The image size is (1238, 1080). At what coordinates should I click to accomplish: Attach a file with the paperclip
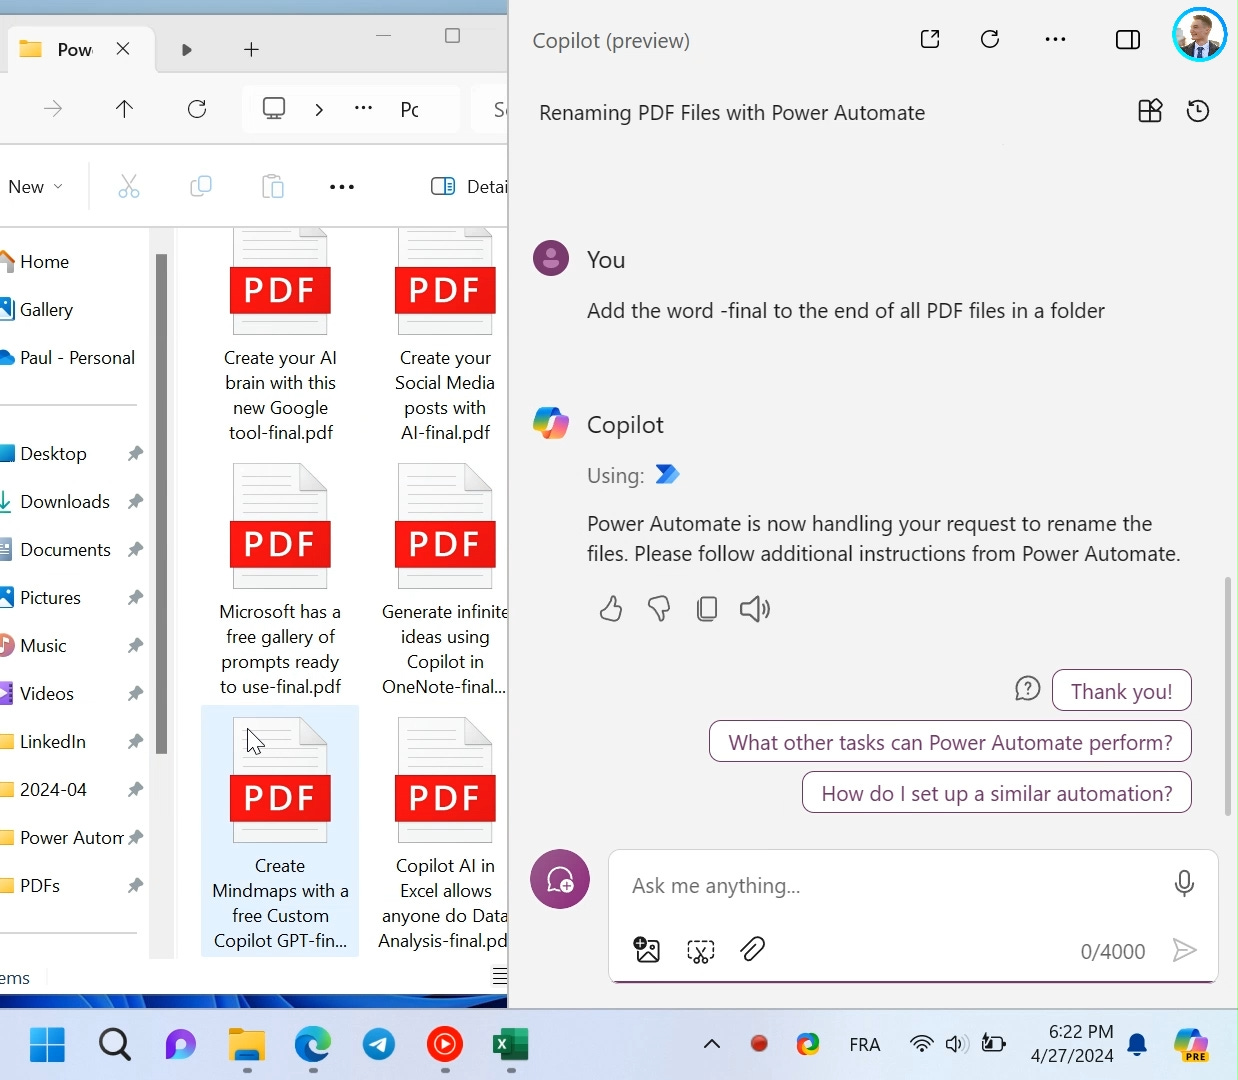click(753, 949)
